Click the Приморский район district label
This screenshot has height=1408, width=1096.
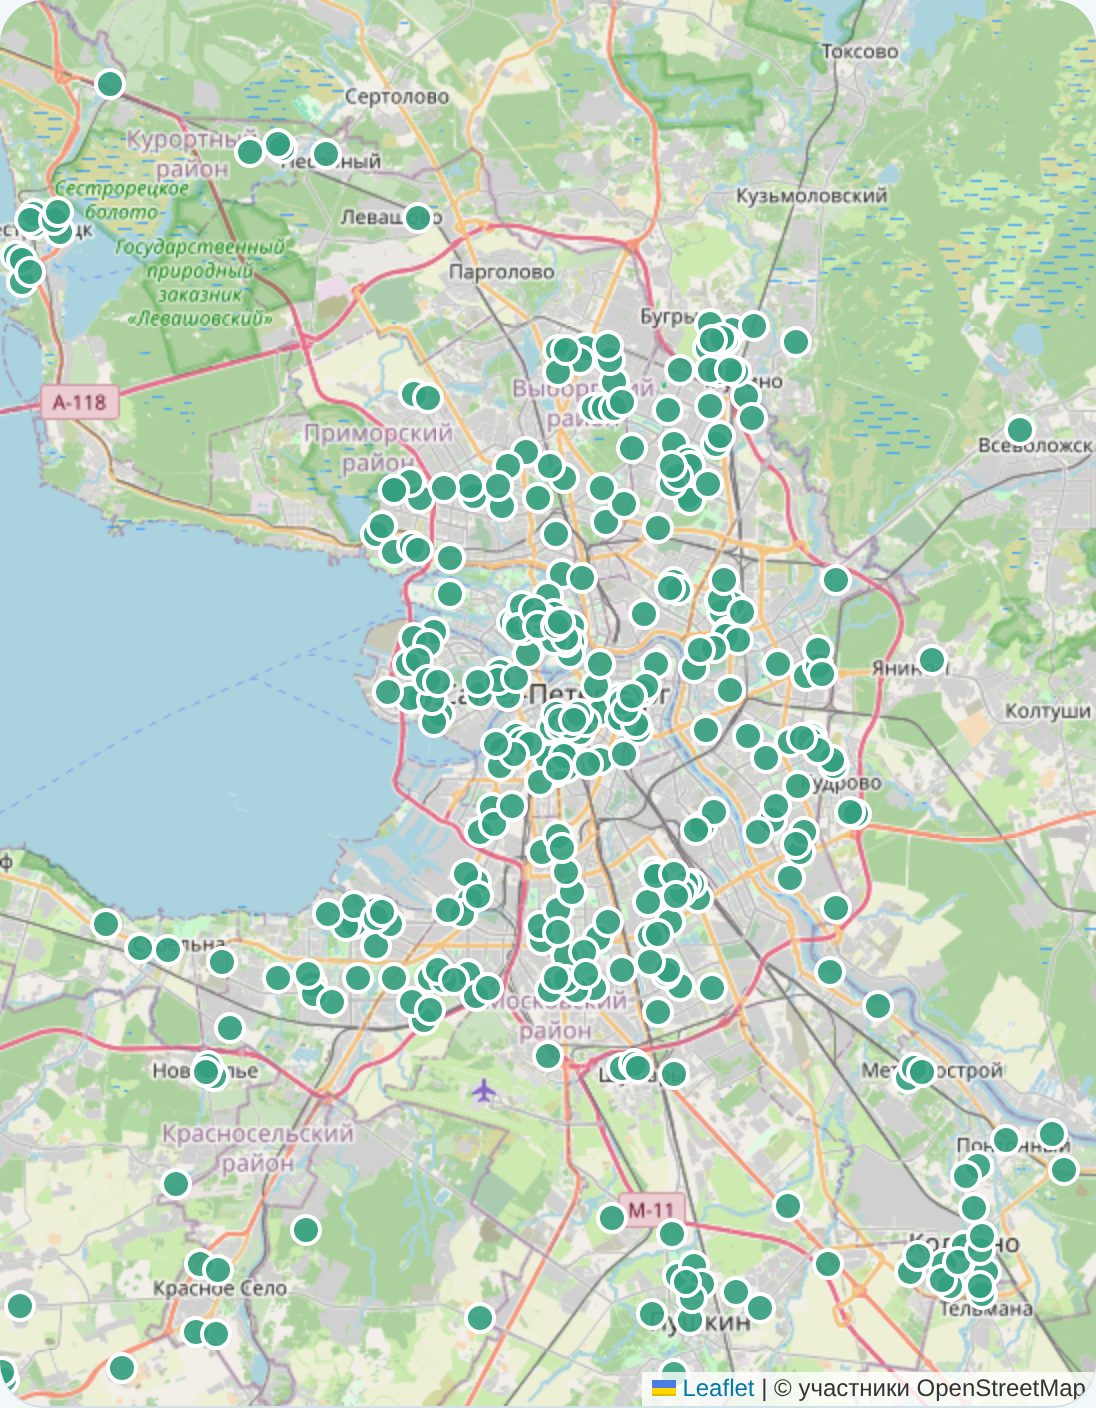click(x=378, y=448)
